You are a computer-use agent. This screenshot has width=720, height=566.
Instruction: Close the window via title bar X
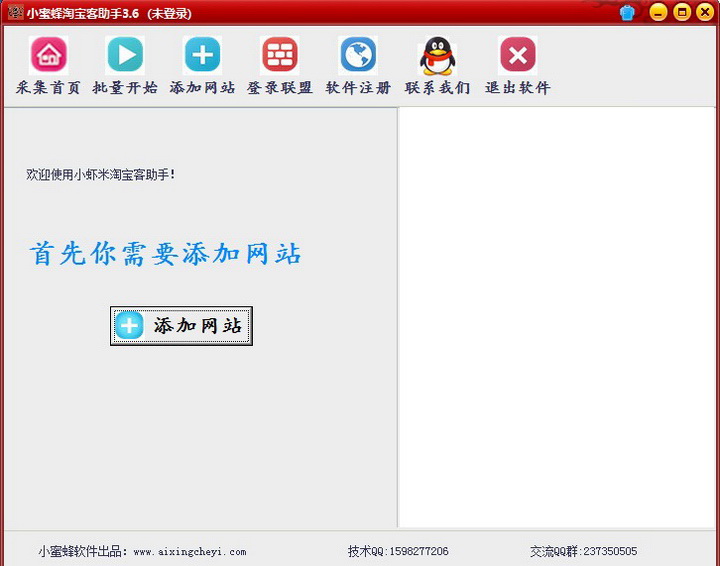pos(705,12)
